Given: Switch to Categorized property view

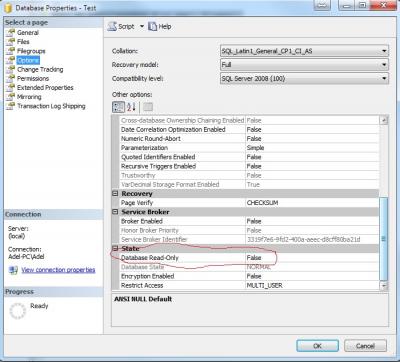Looking at the screenshot, I should [118, 107].
